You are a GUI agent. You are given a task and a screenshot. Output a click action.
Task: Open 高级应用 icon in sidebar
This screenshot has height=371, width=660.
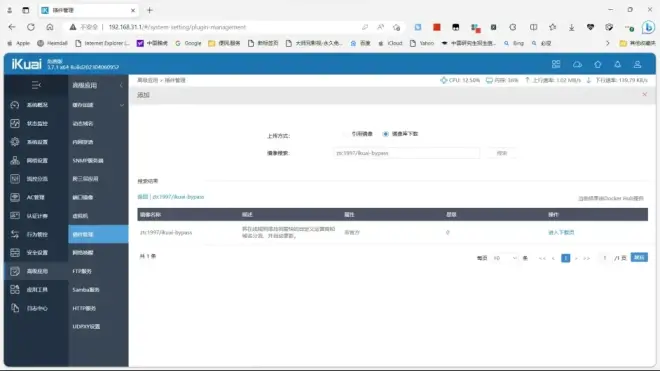coord(15,271)
